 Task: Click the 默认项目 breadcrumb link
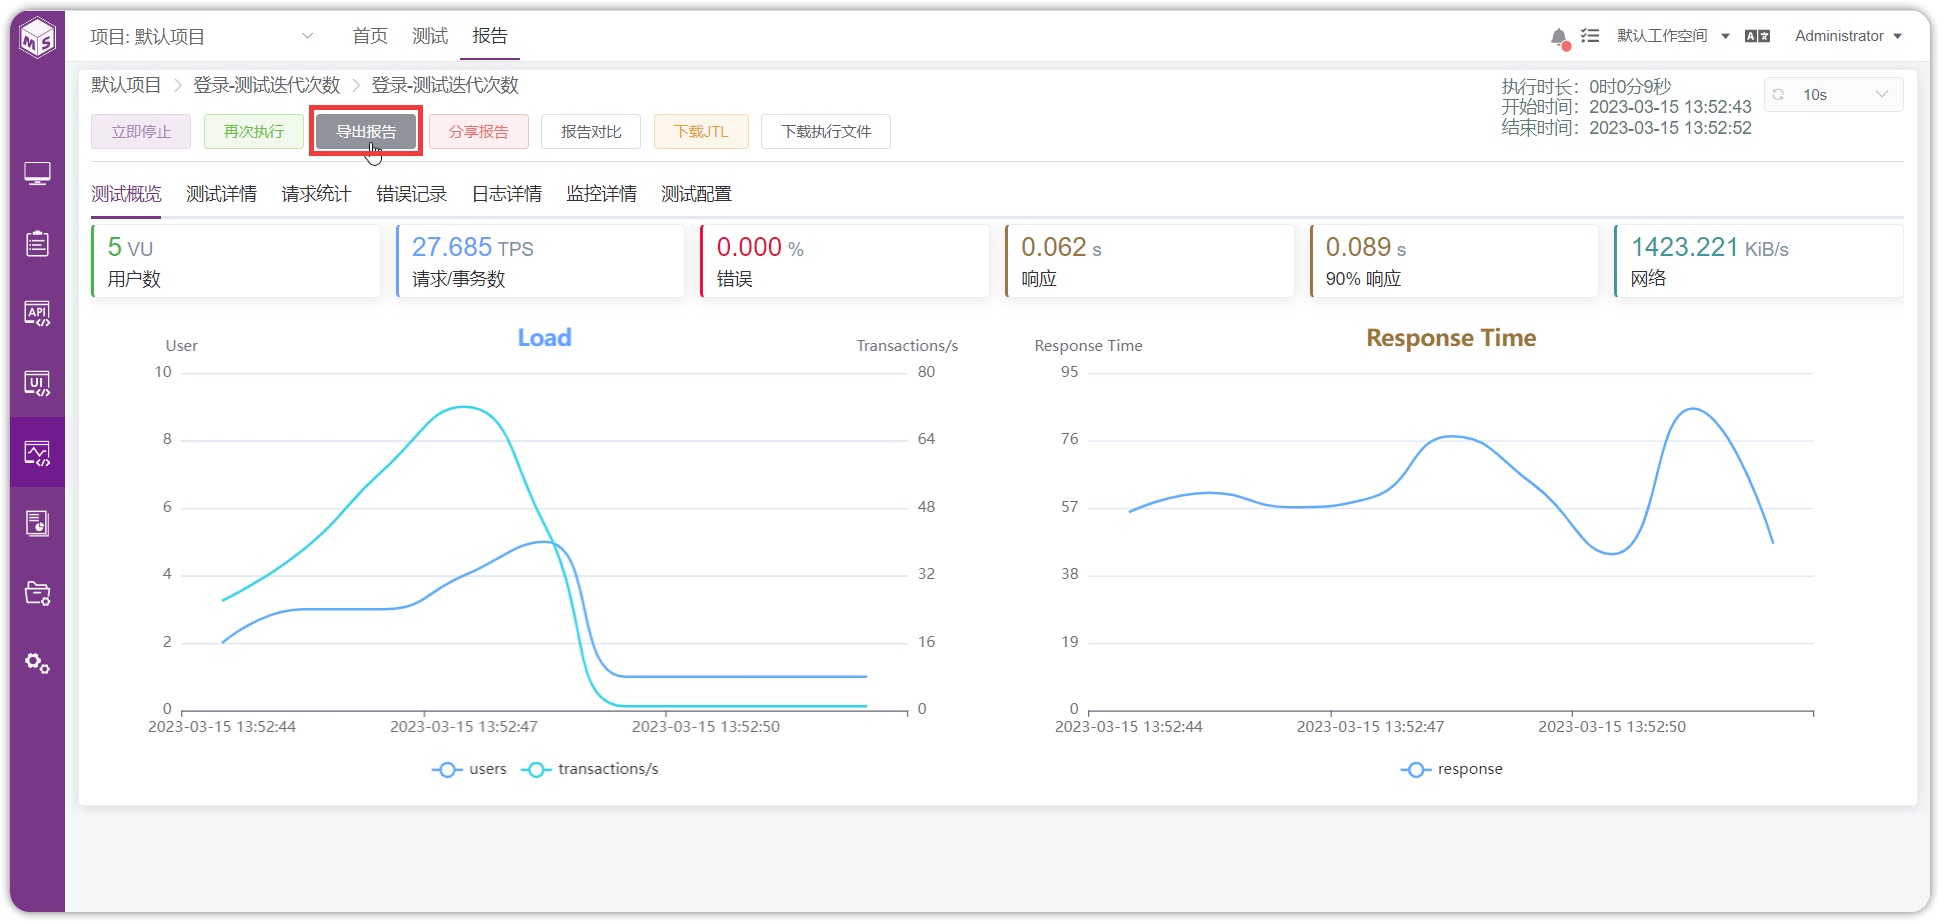(126, 85)
